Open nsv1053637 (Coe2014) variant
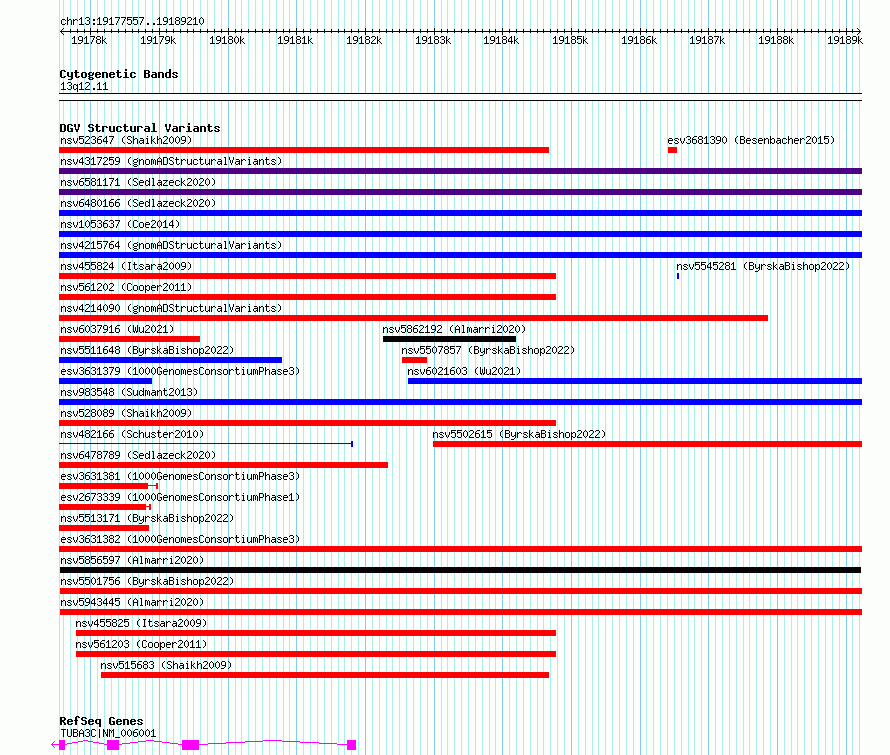The image size is (890, 755). pyautogui.click(x=120, y=224)
